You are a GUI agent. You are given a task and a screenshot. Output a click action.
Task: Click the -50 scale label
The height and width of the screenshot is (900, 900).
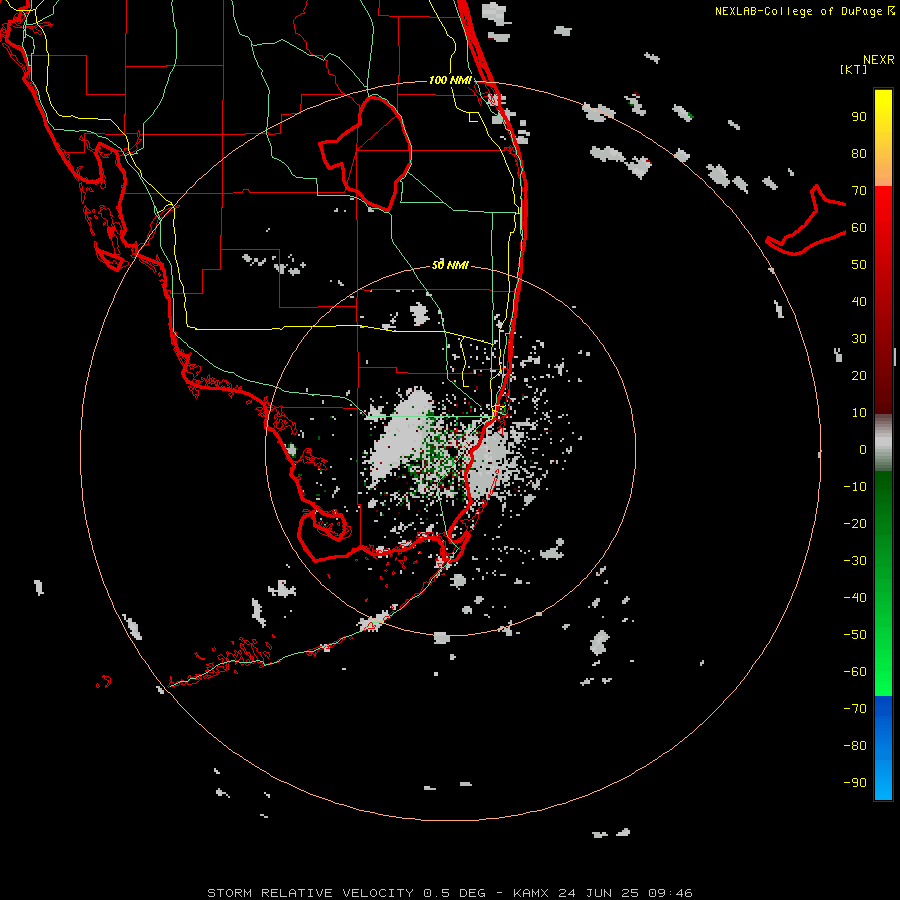pyautogui.click(x=855, y=635)
